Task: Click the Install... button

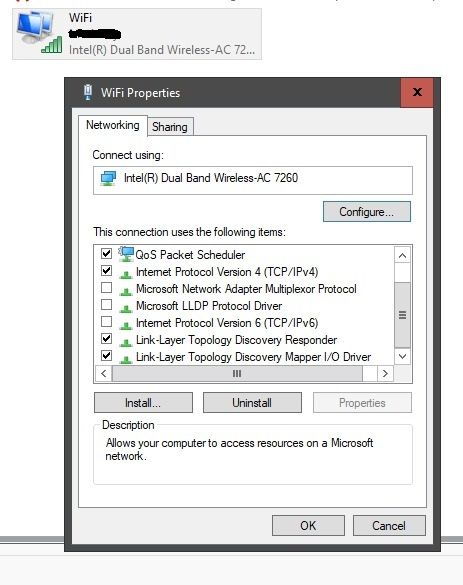Action: tap(143, 403)
